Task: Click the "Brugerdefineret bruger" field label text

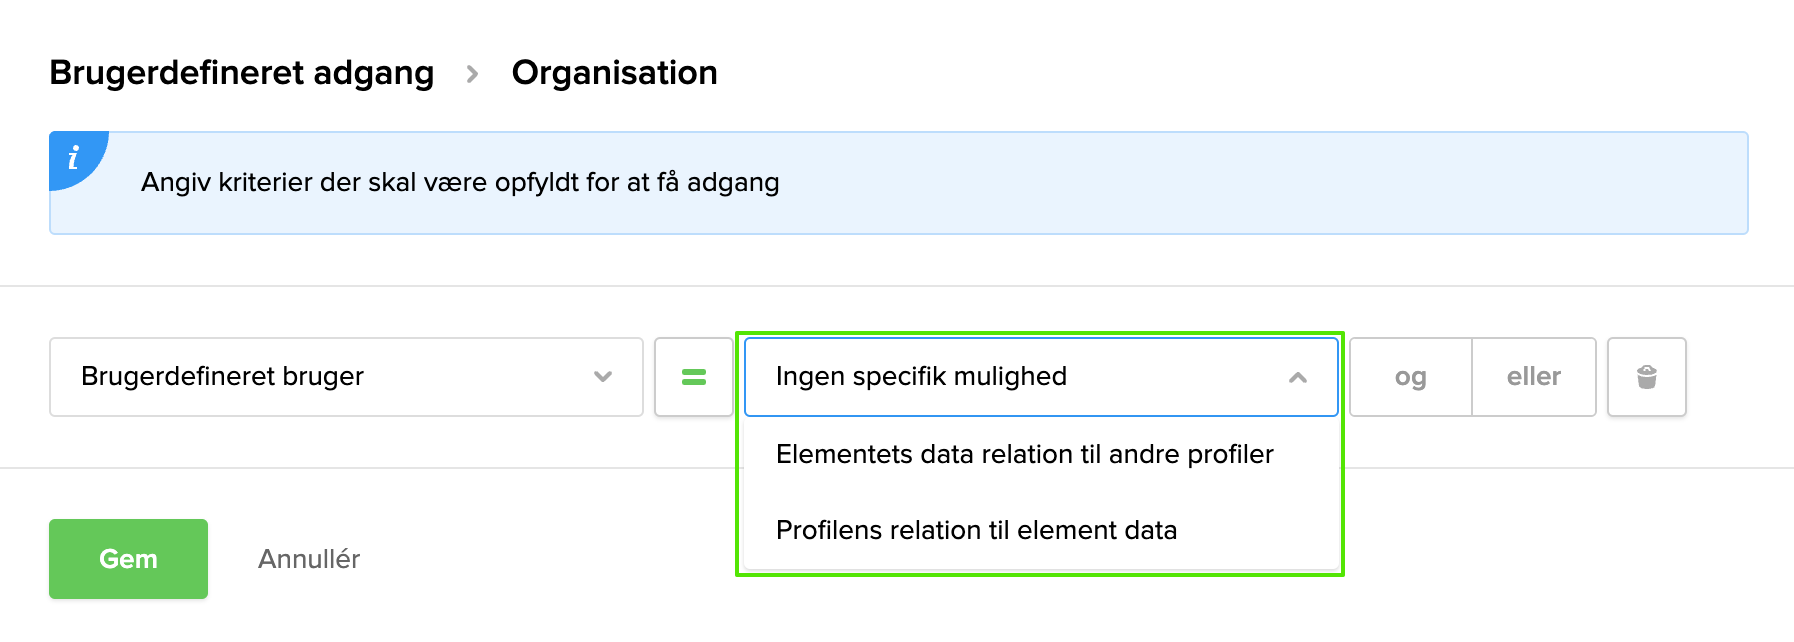Action: 222,376
